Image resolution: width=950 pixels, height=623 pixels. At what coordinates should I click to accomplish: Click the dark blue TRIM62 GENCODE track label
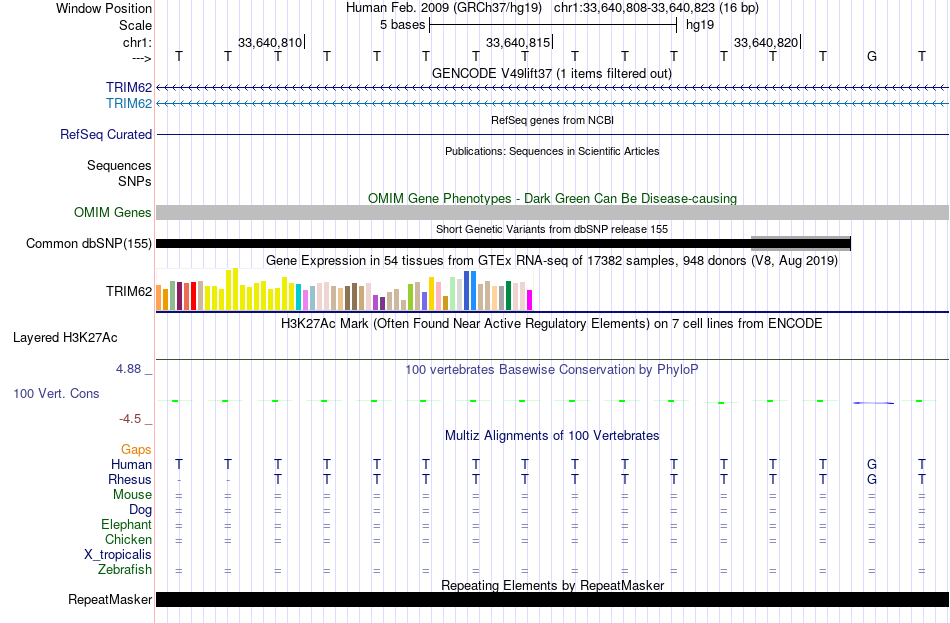(x=128, y=87)
